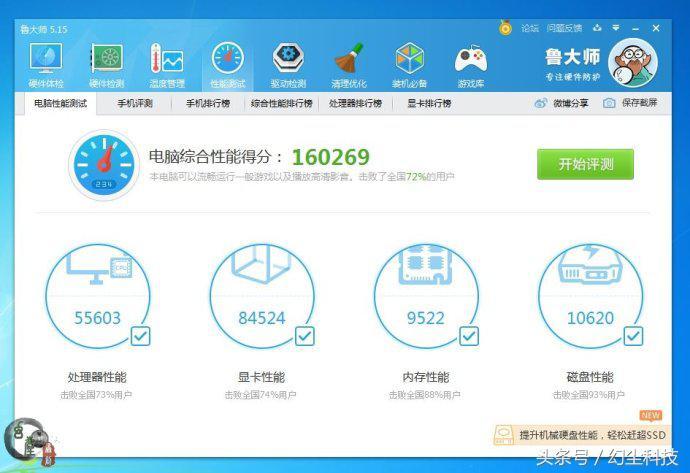
Task: Click the speedometer gauge score icon
Action: (x=104, y=165)
